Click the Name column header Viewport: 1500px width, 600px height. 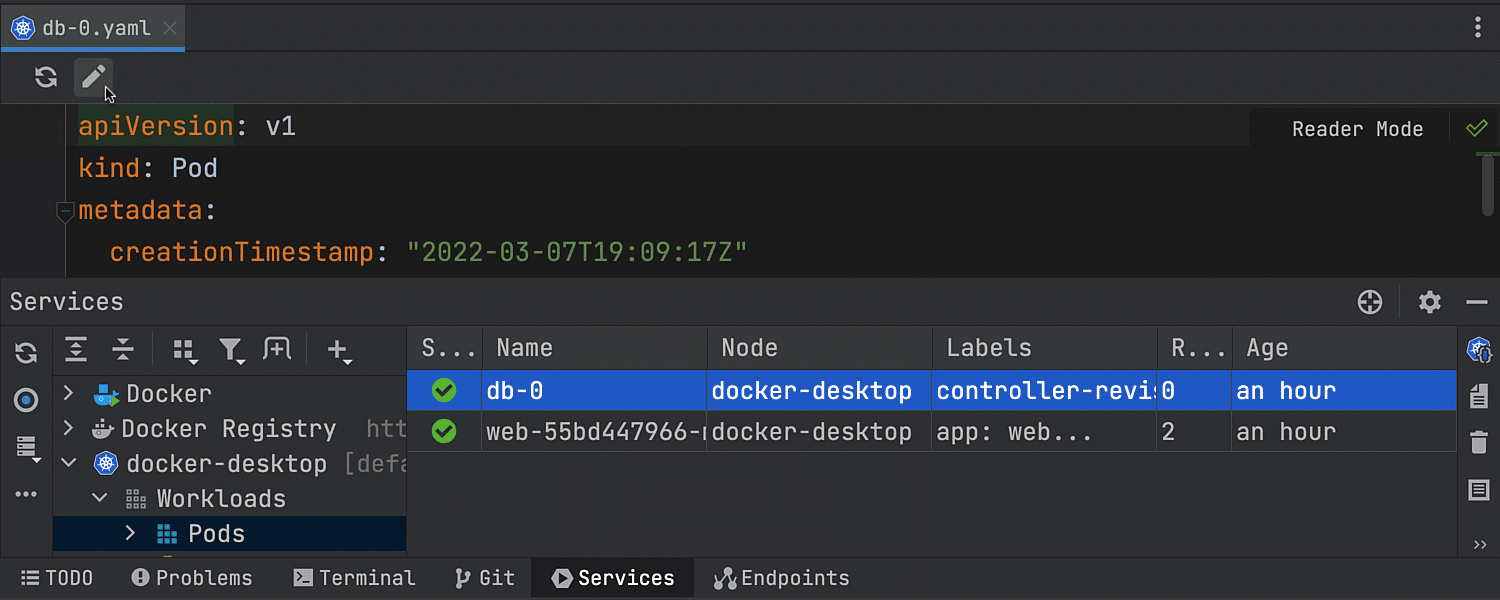click(x=594, y=348)
